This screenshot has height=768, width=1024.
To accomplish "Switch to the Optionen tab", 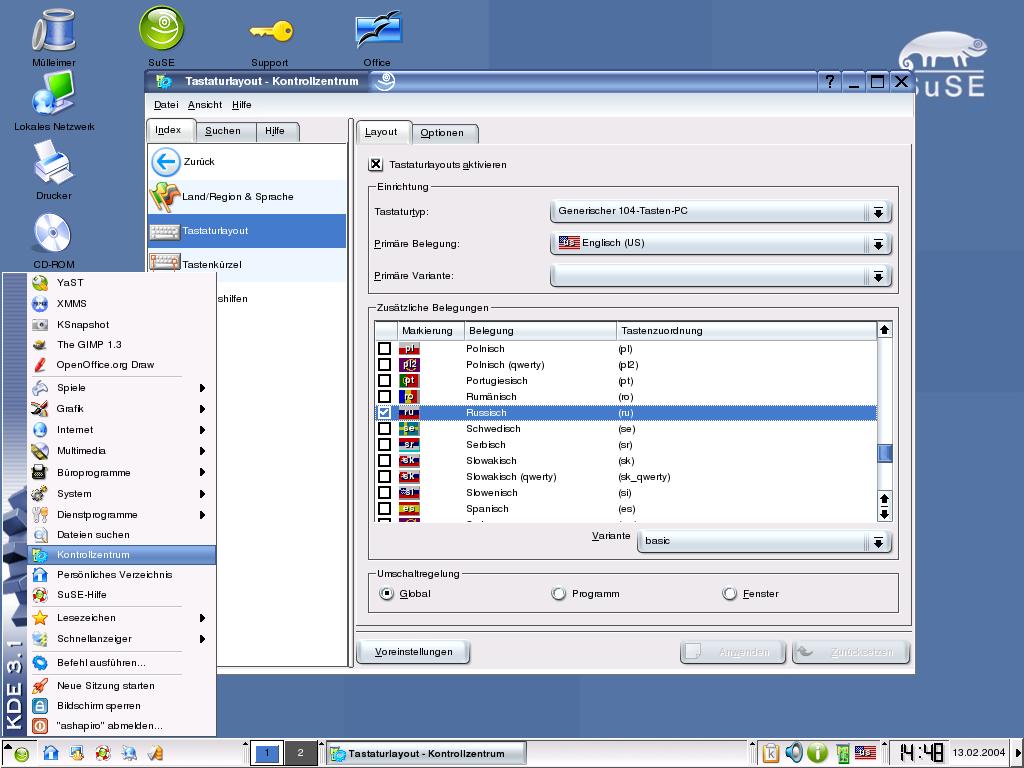I will 444,133.
